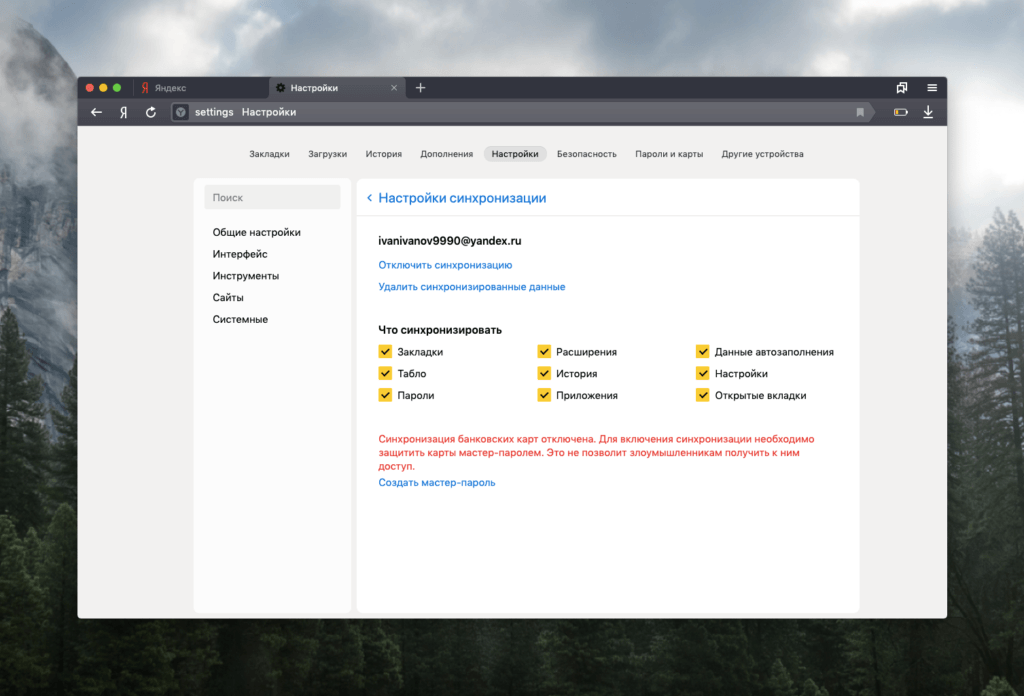Open the Закладки top navigation tab
Viewport: 1024px width, 696px height.
(269, 154)
